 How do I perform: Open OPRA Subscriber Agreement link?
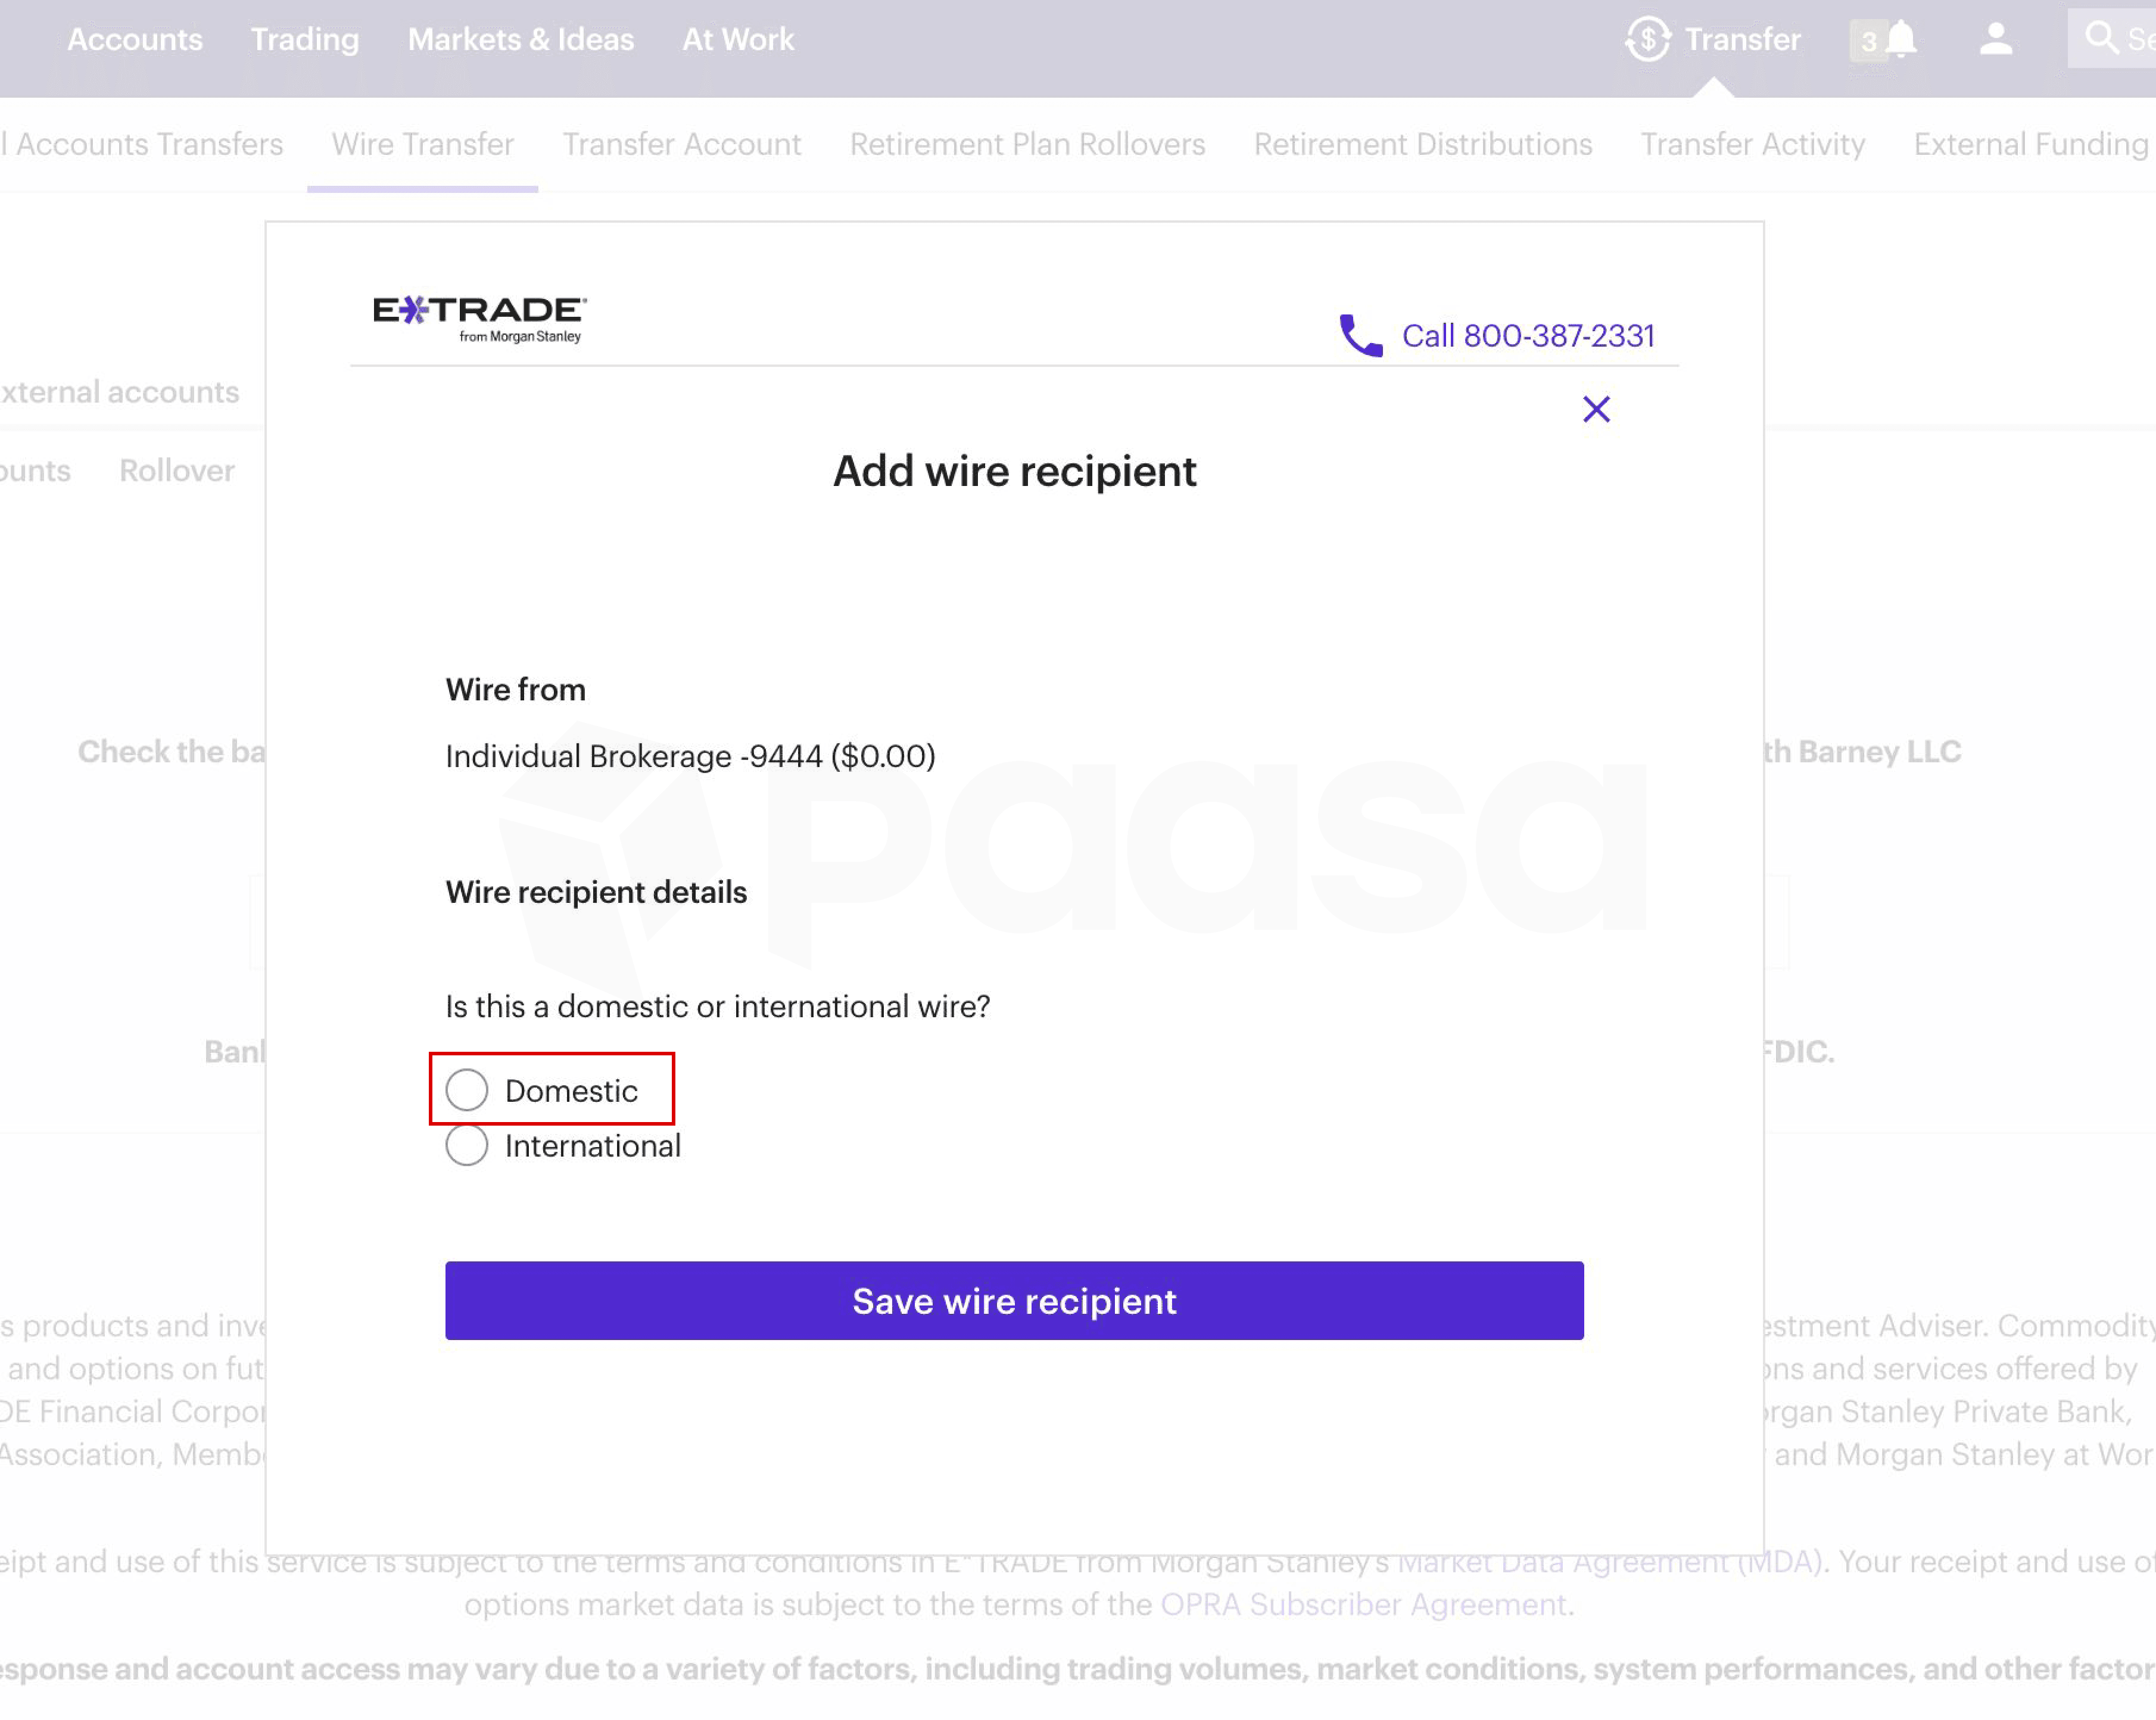coord(1362,1604)
